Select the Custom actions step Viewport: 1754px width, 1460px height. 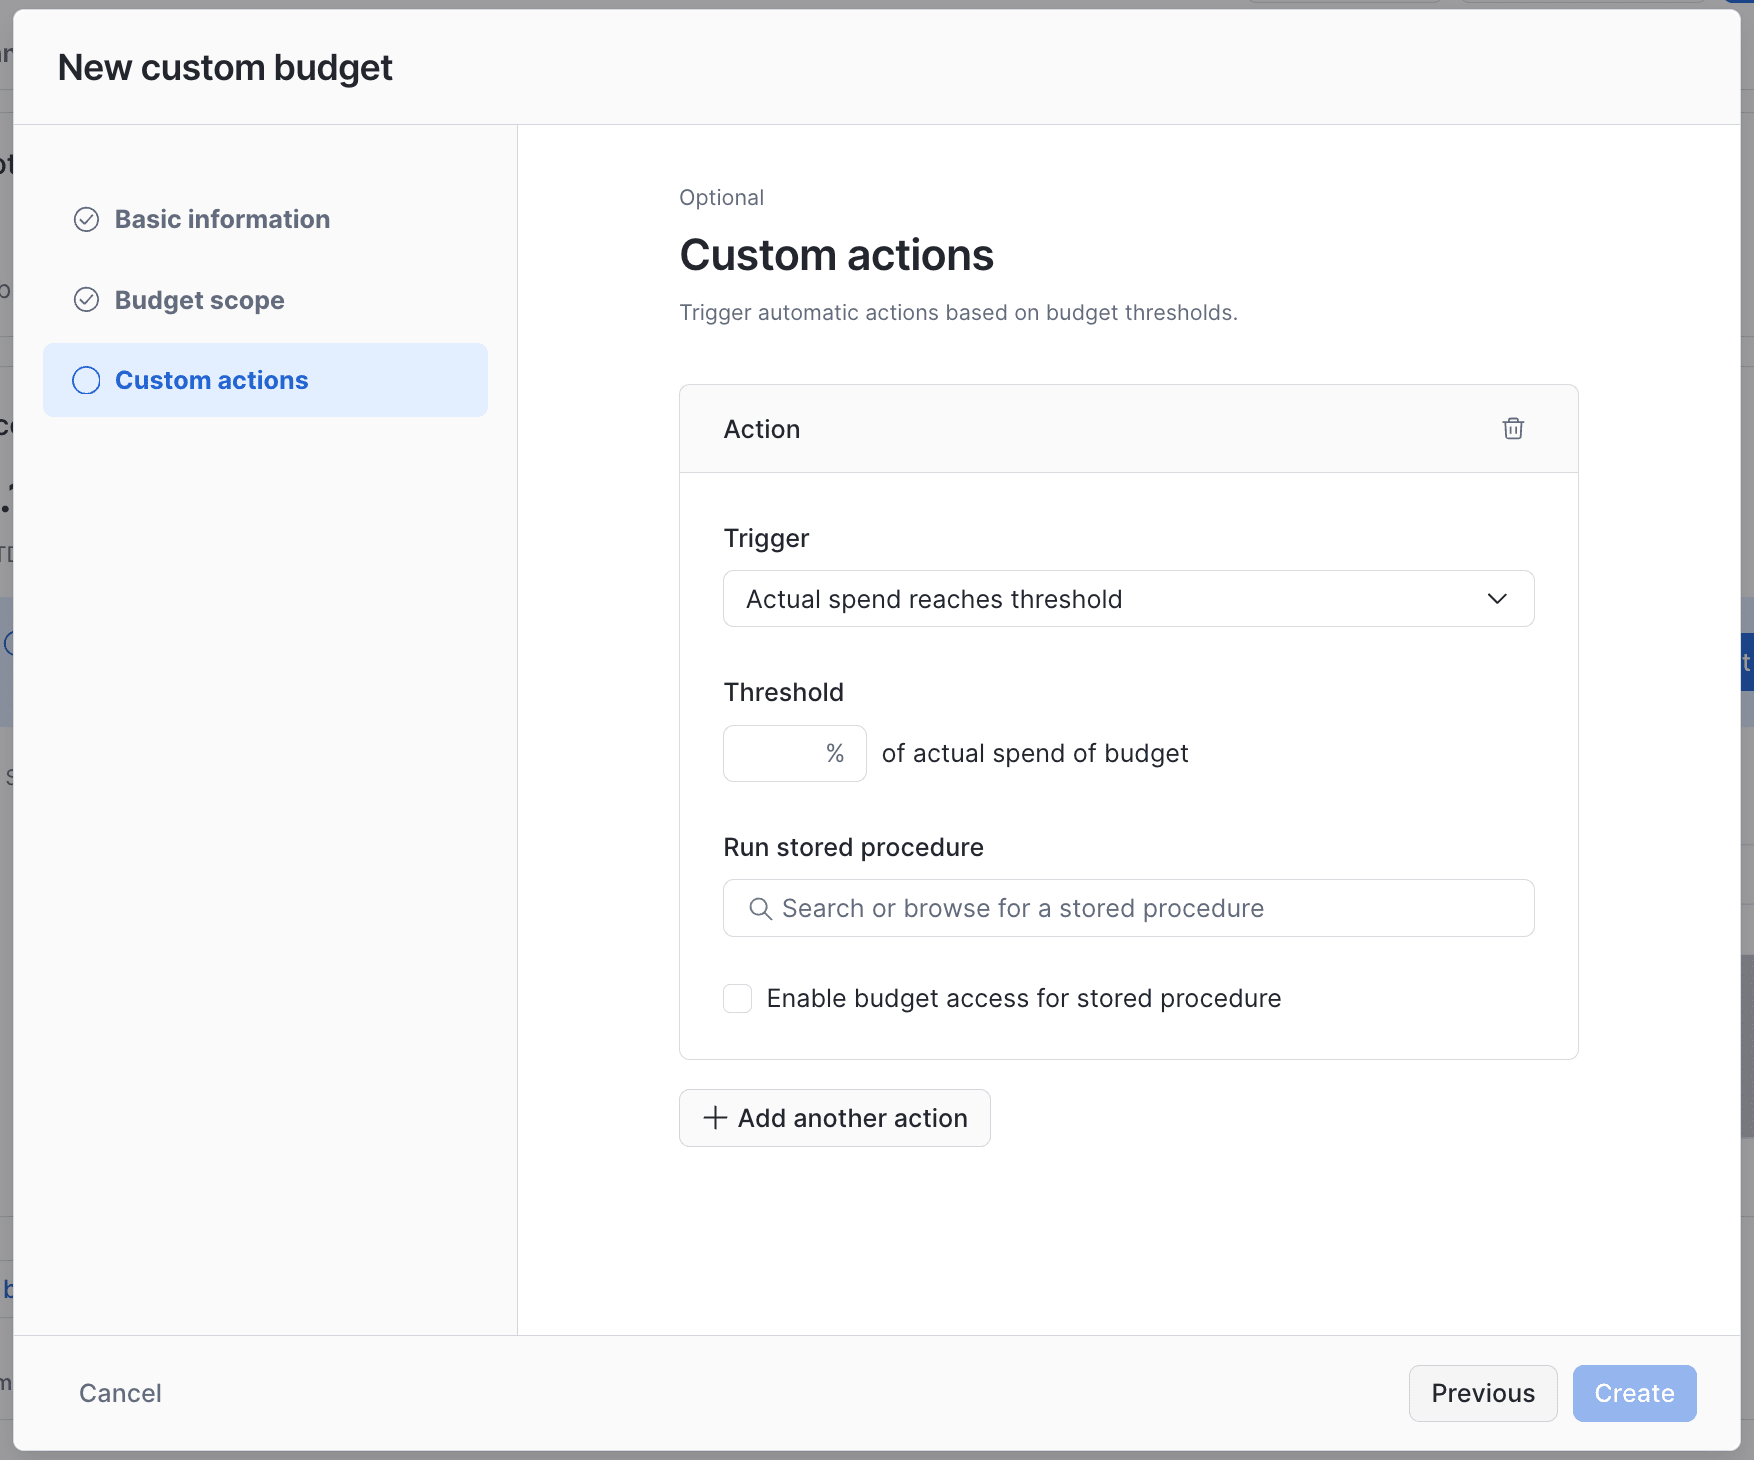click(x=265, y=380)
